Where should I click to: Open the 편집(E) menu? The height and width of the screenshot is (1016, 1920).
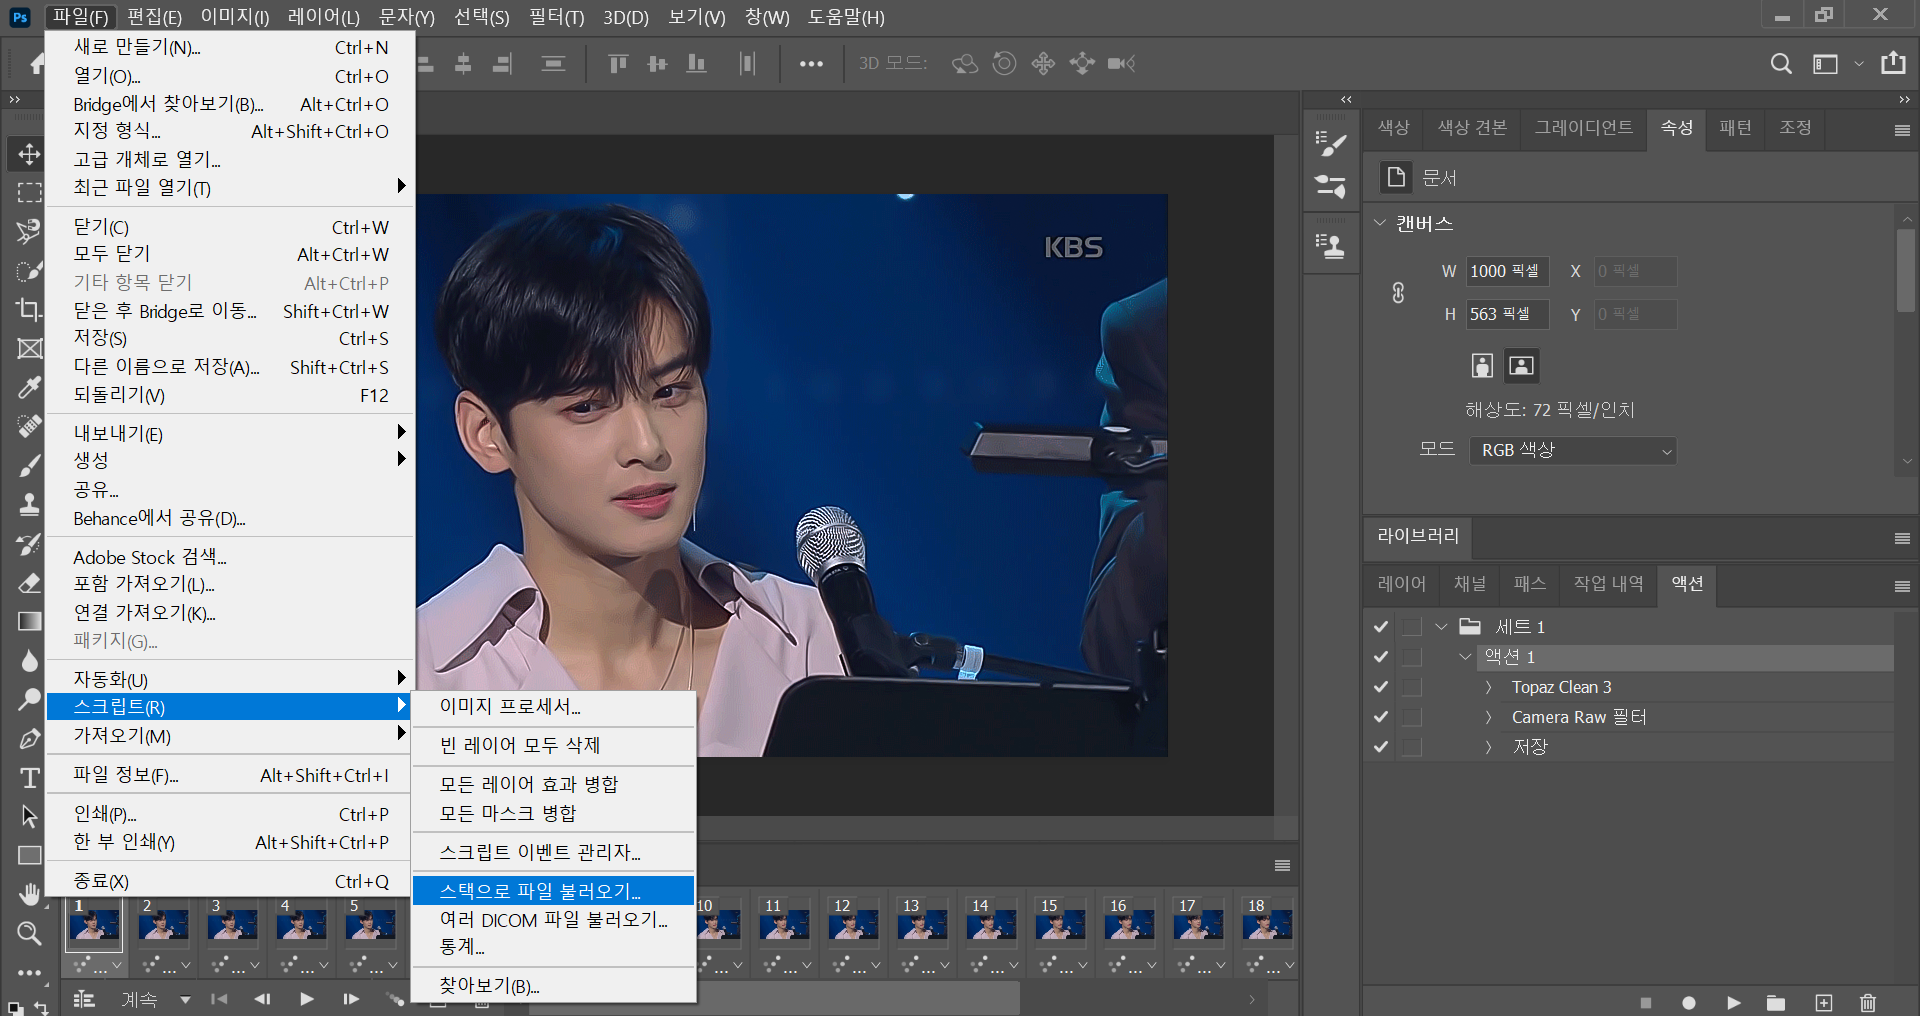click(154, 17)
